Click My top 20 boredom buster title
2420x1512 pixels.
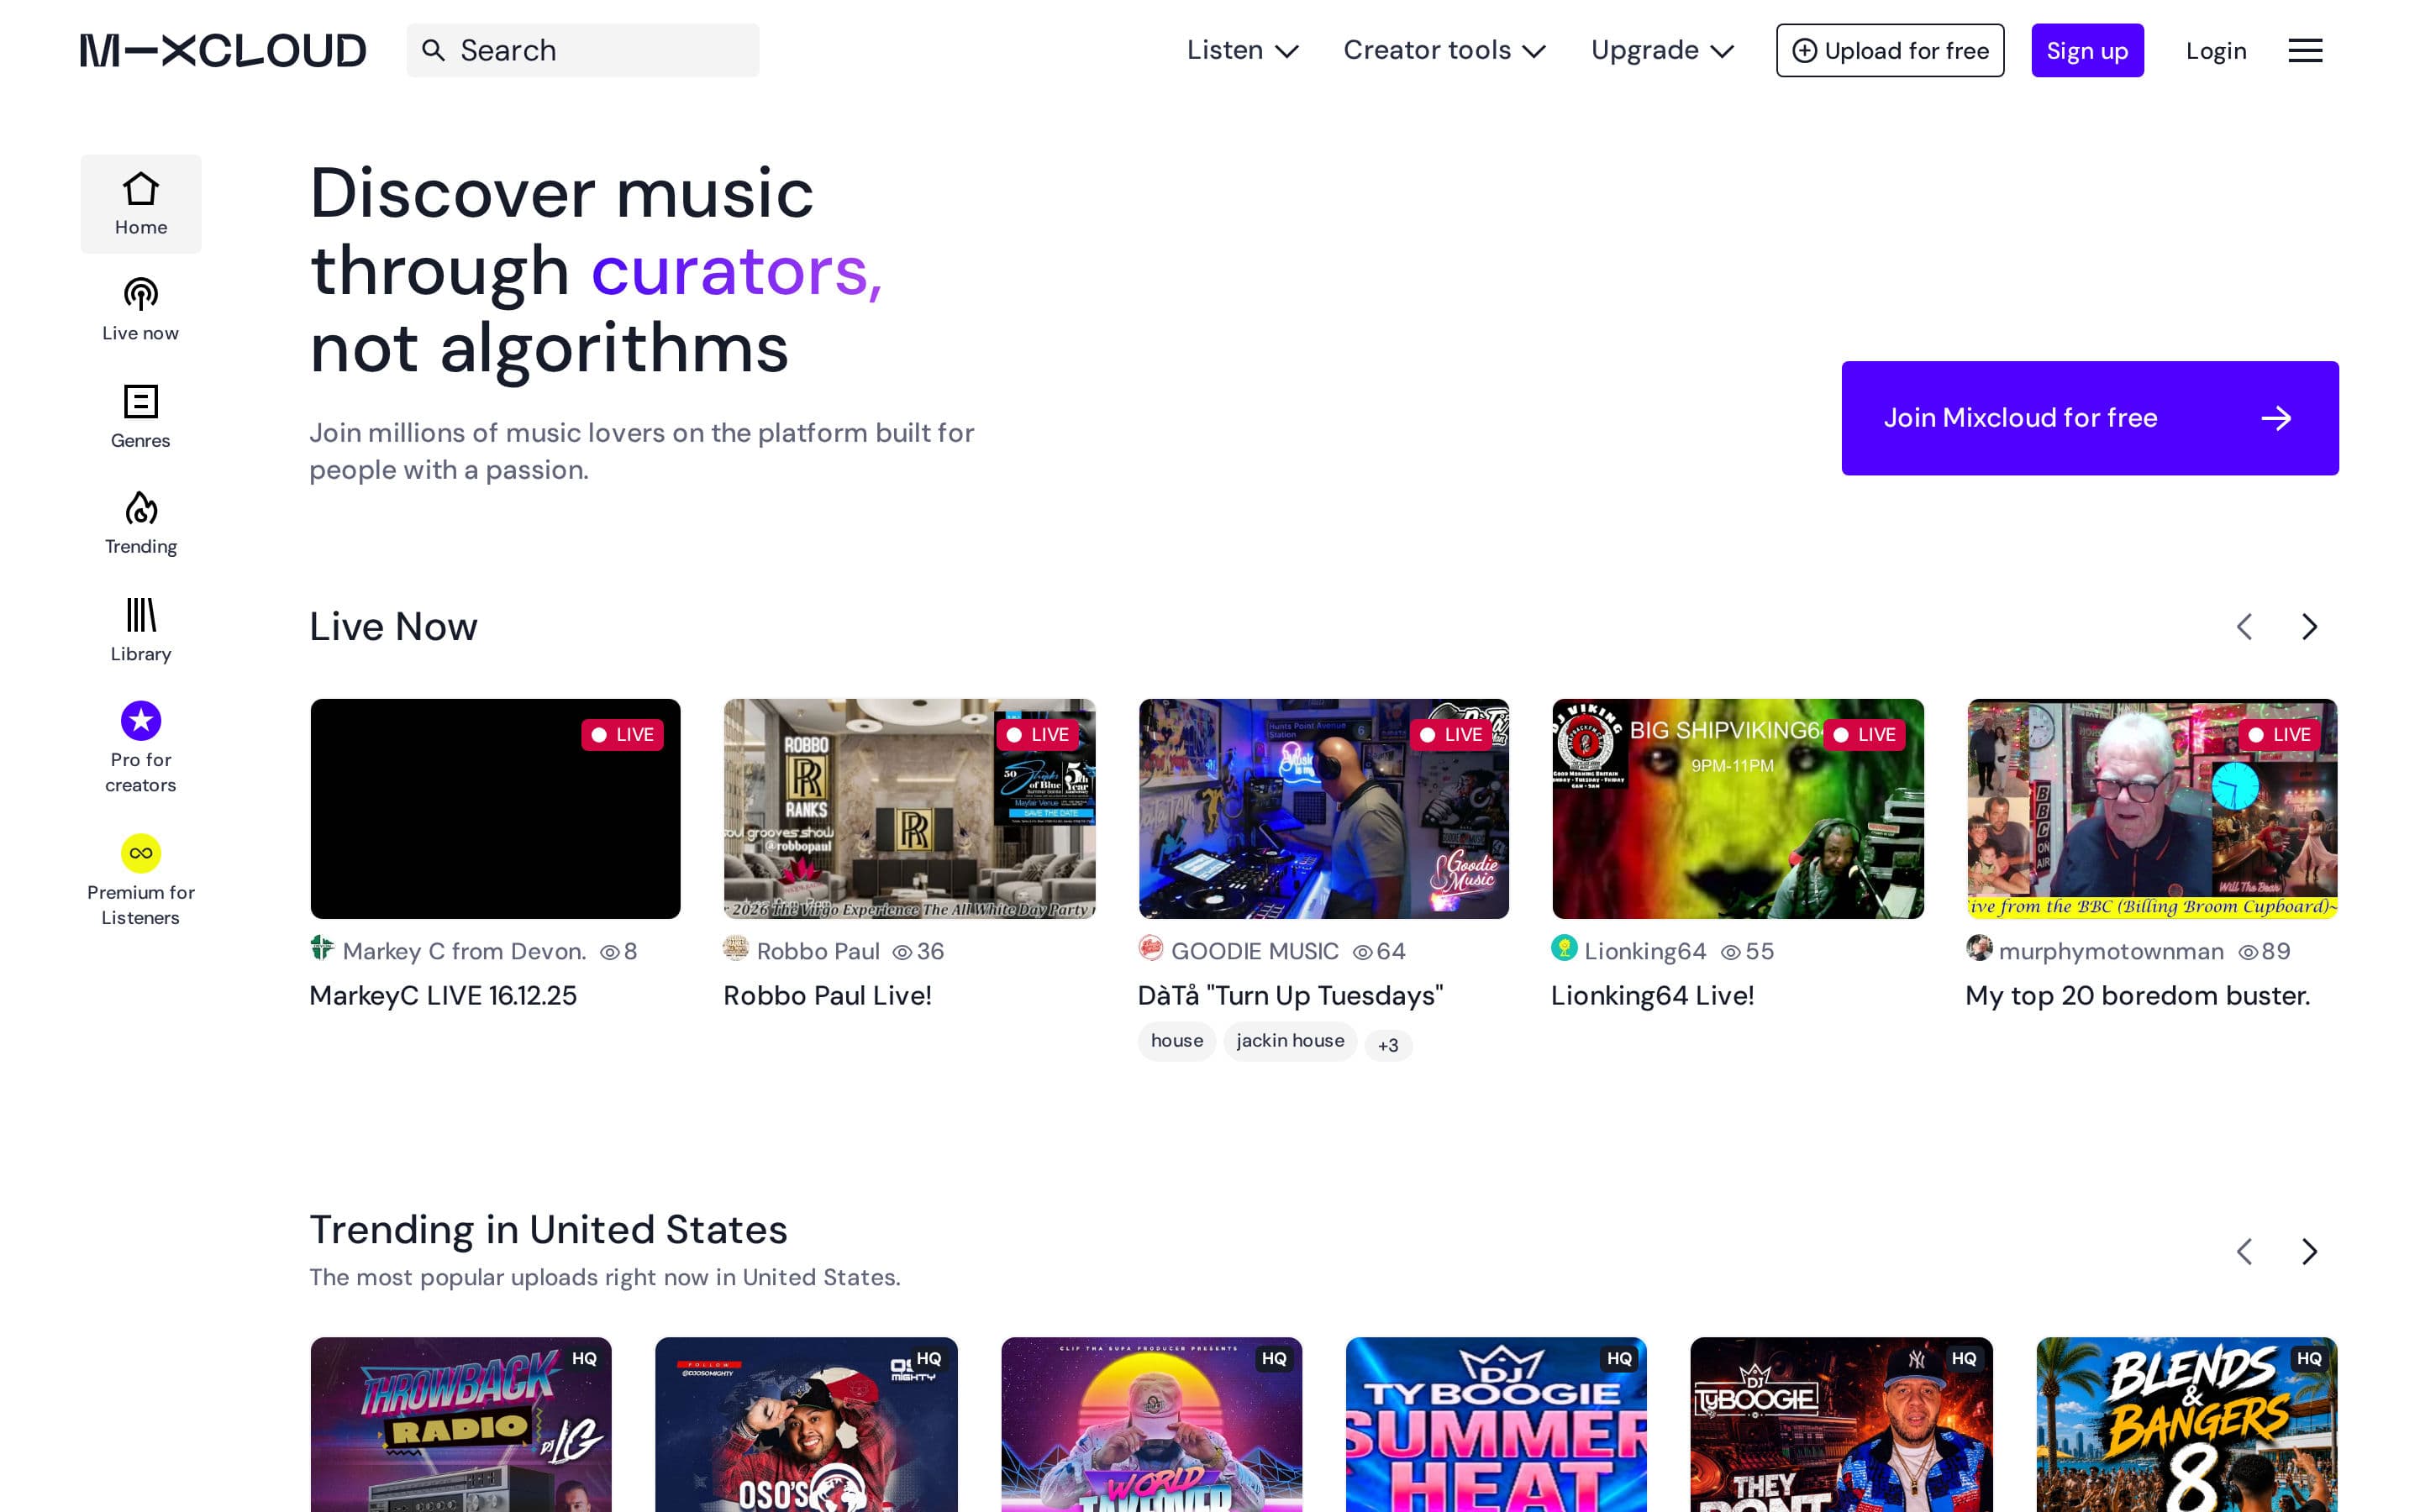(2138, 996)
